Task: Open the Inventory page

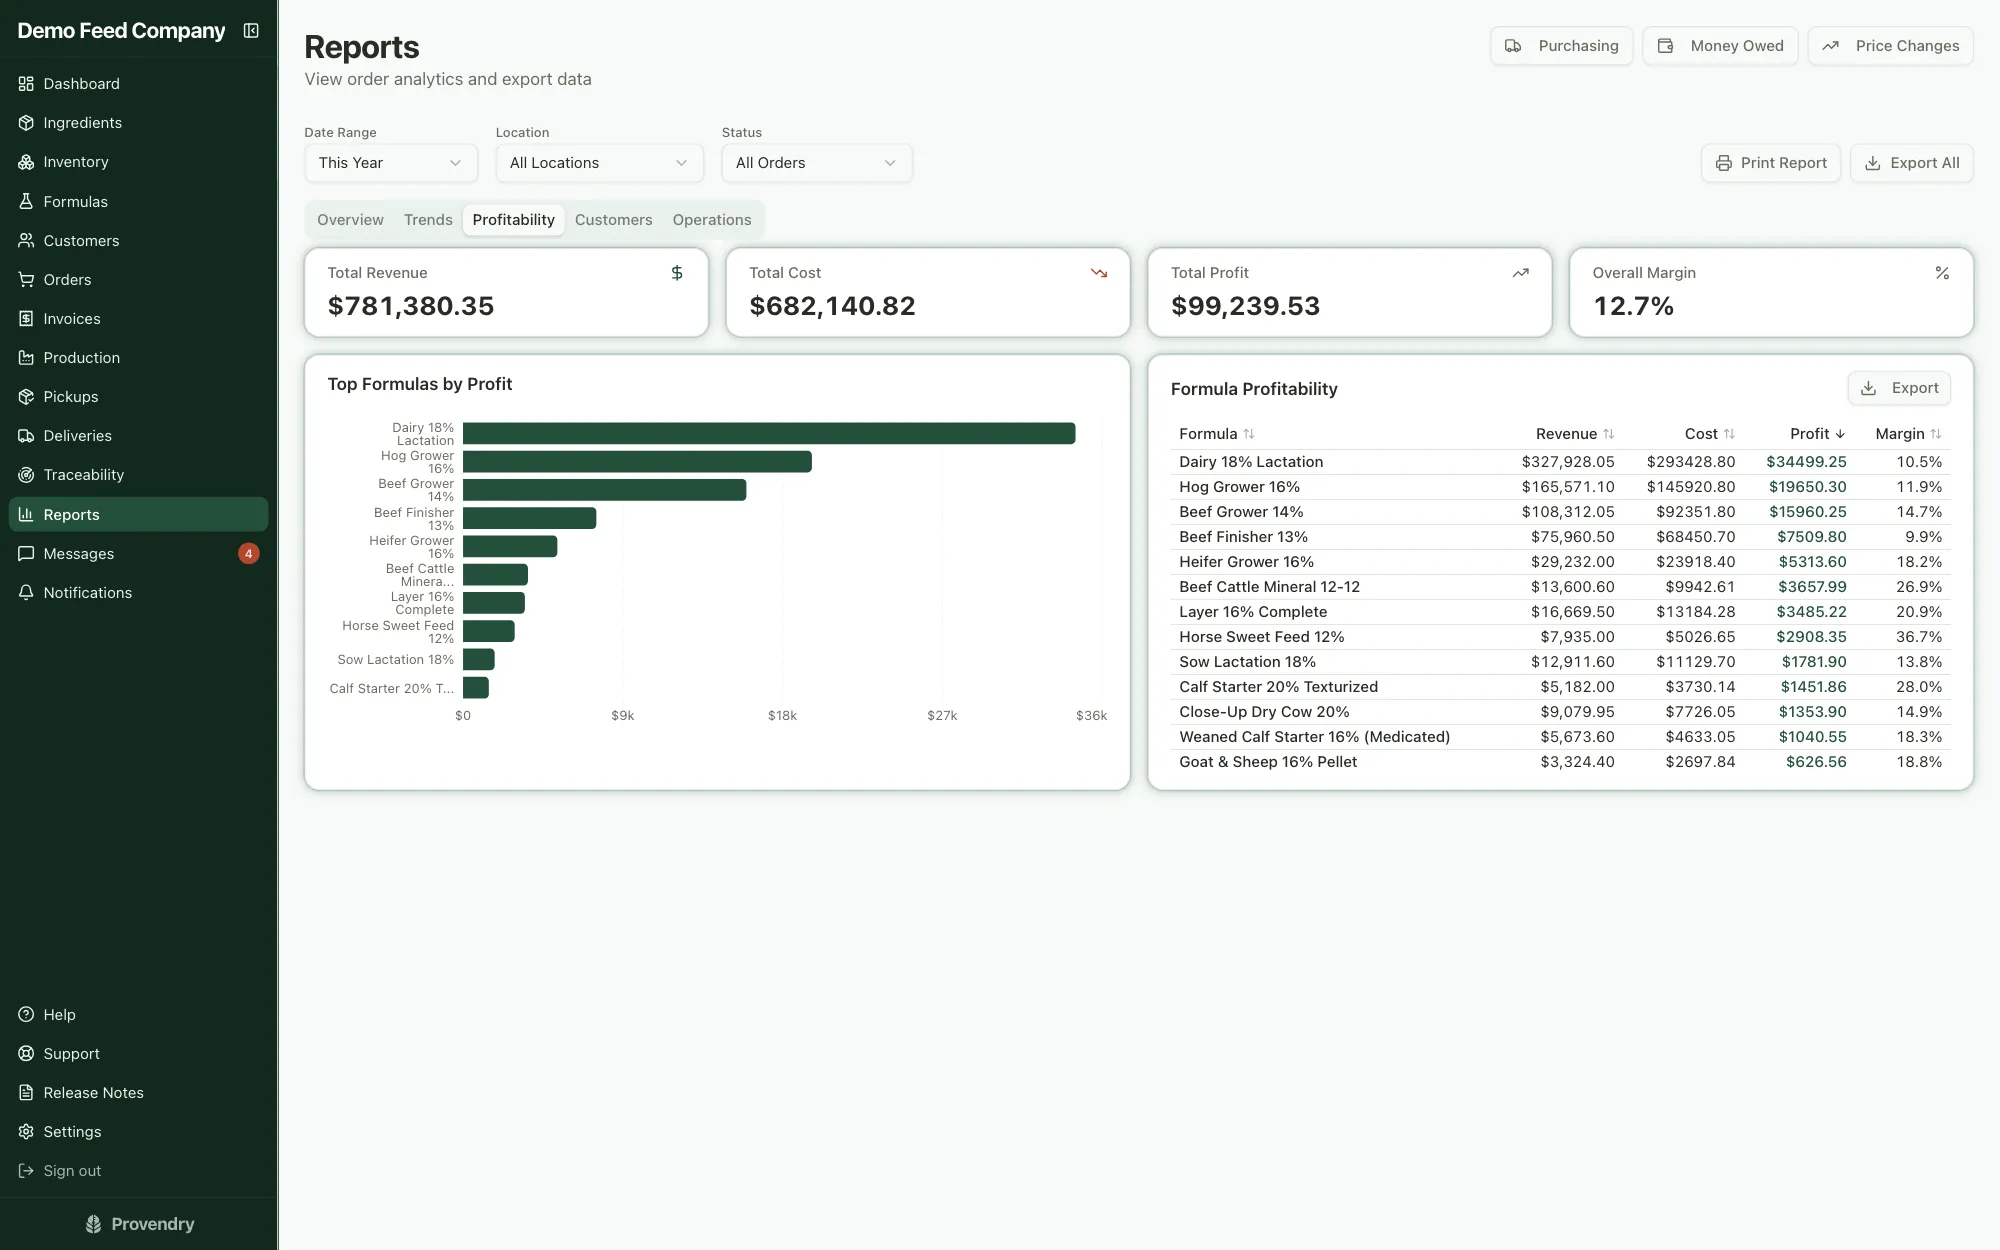Action: 138,162
